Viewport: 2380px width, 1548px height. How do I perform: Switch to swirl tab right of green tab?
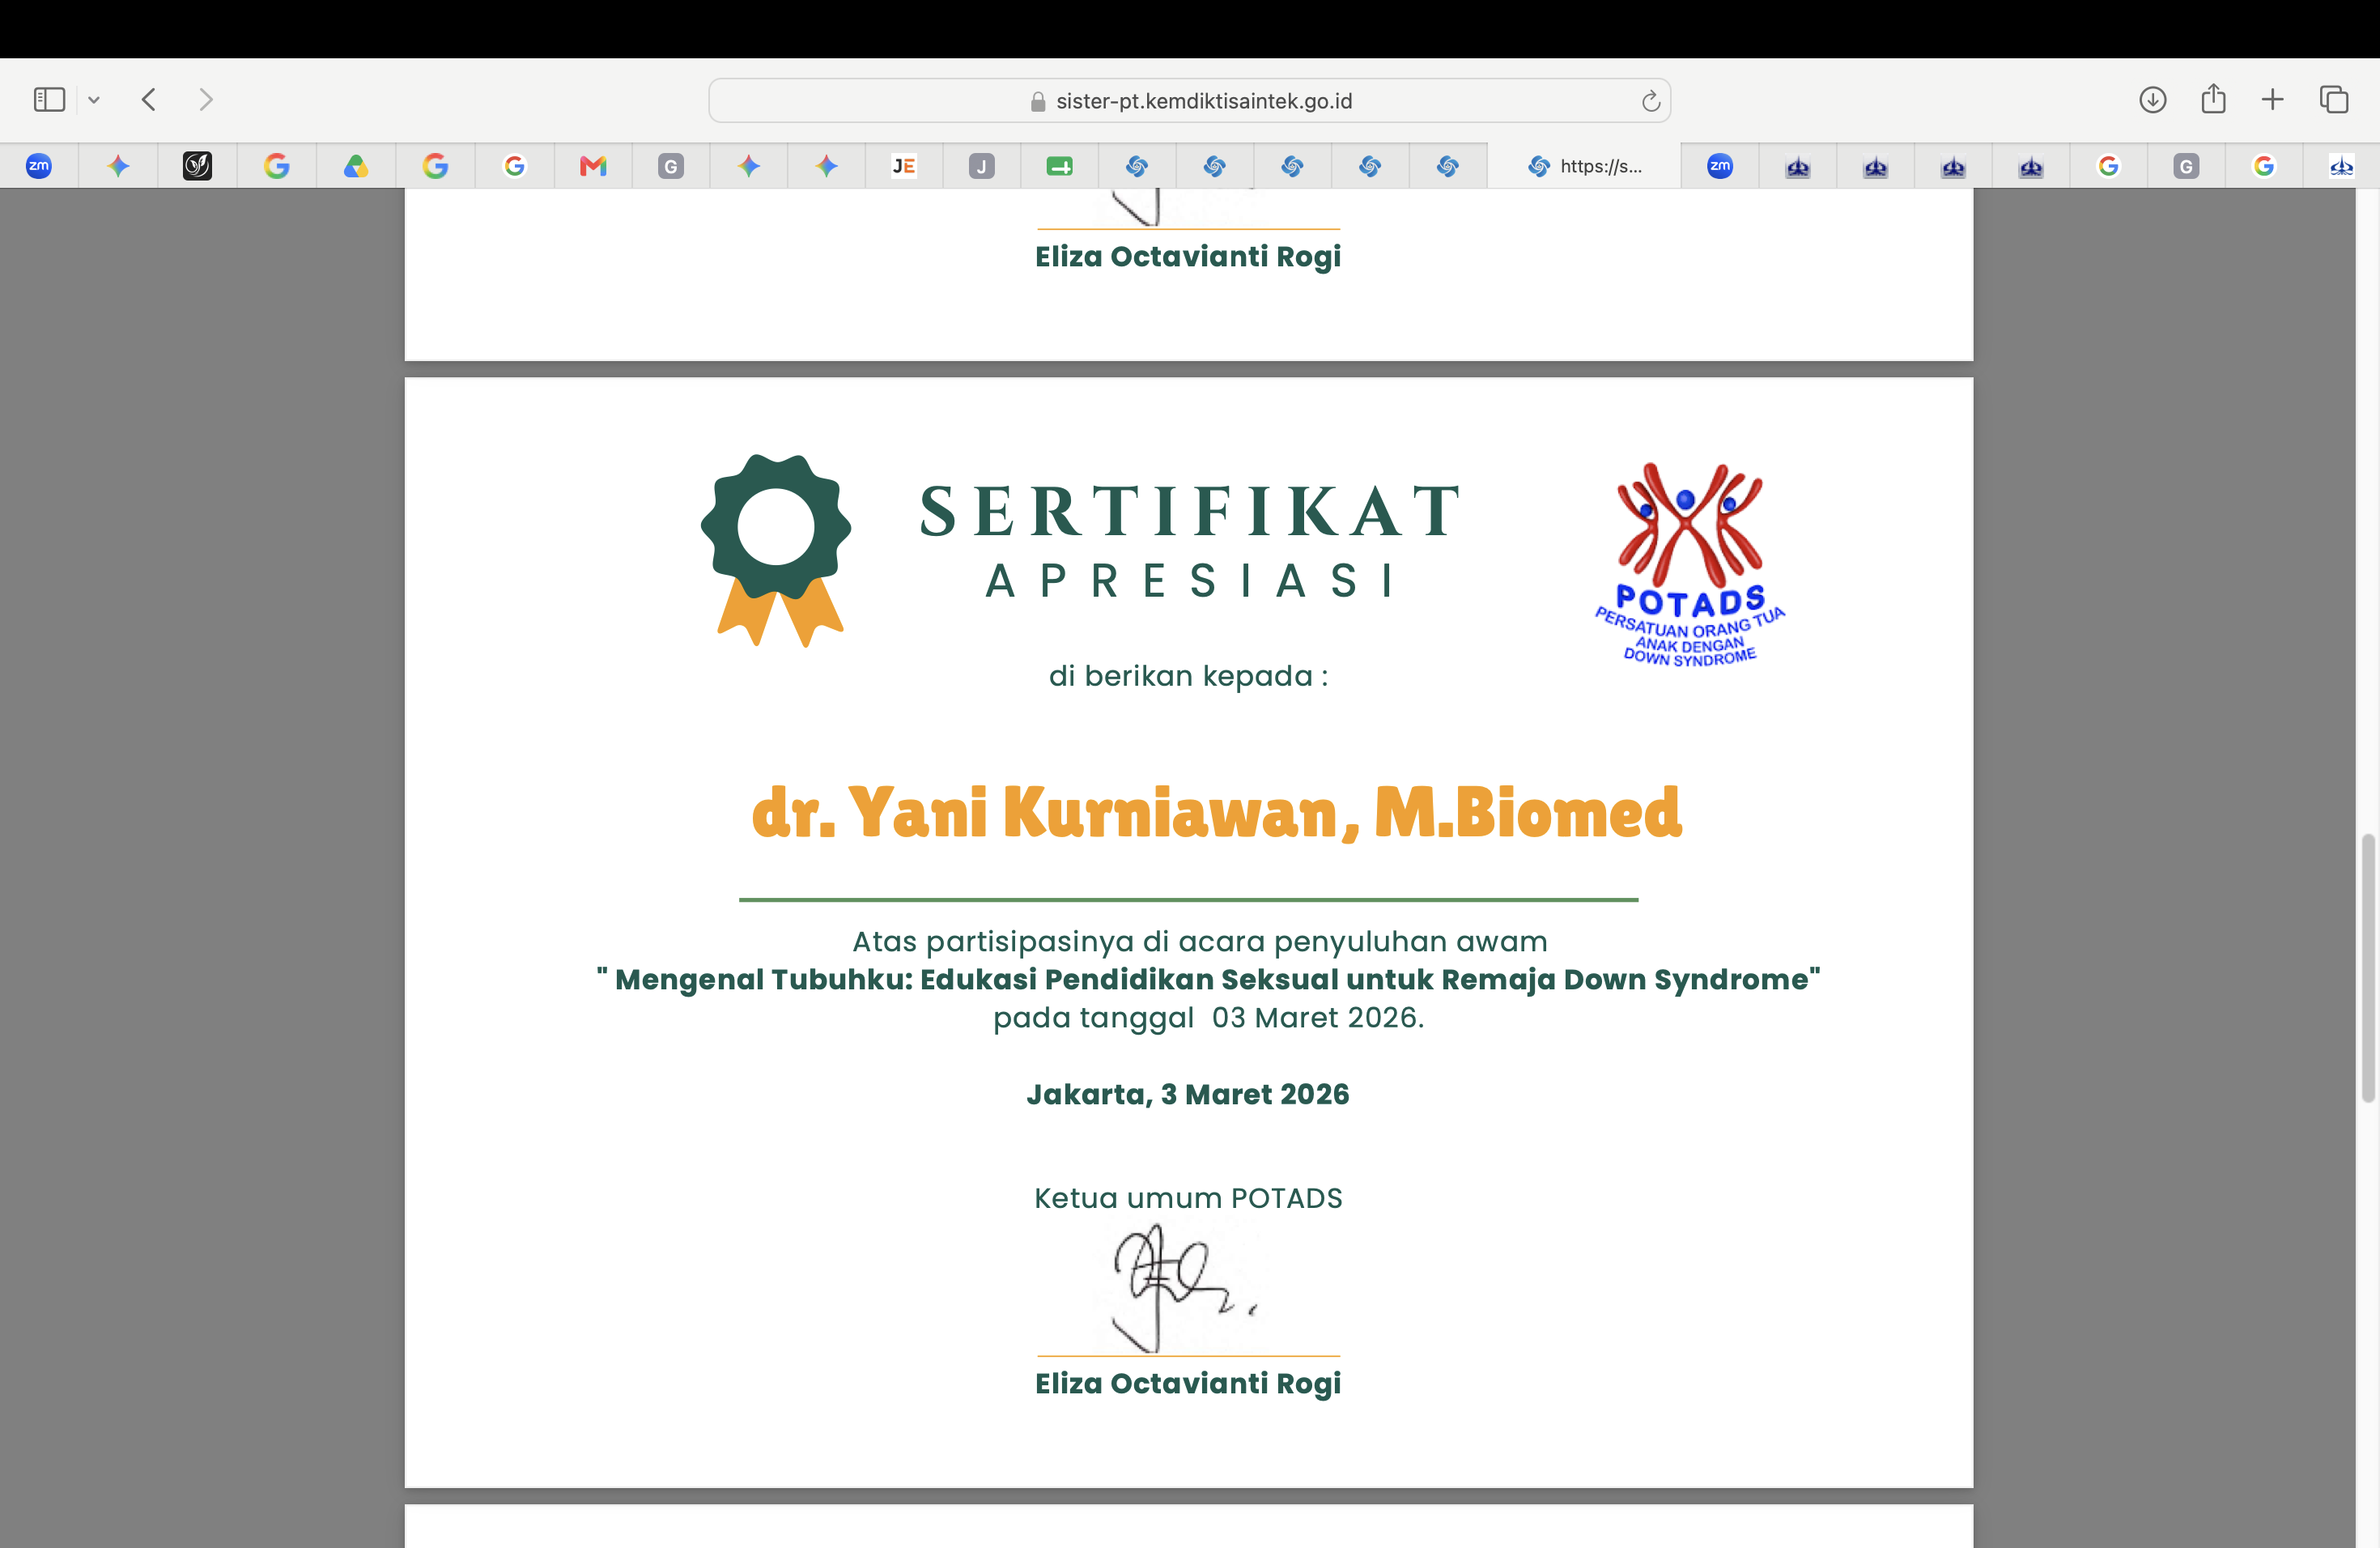coord(1137,166)
